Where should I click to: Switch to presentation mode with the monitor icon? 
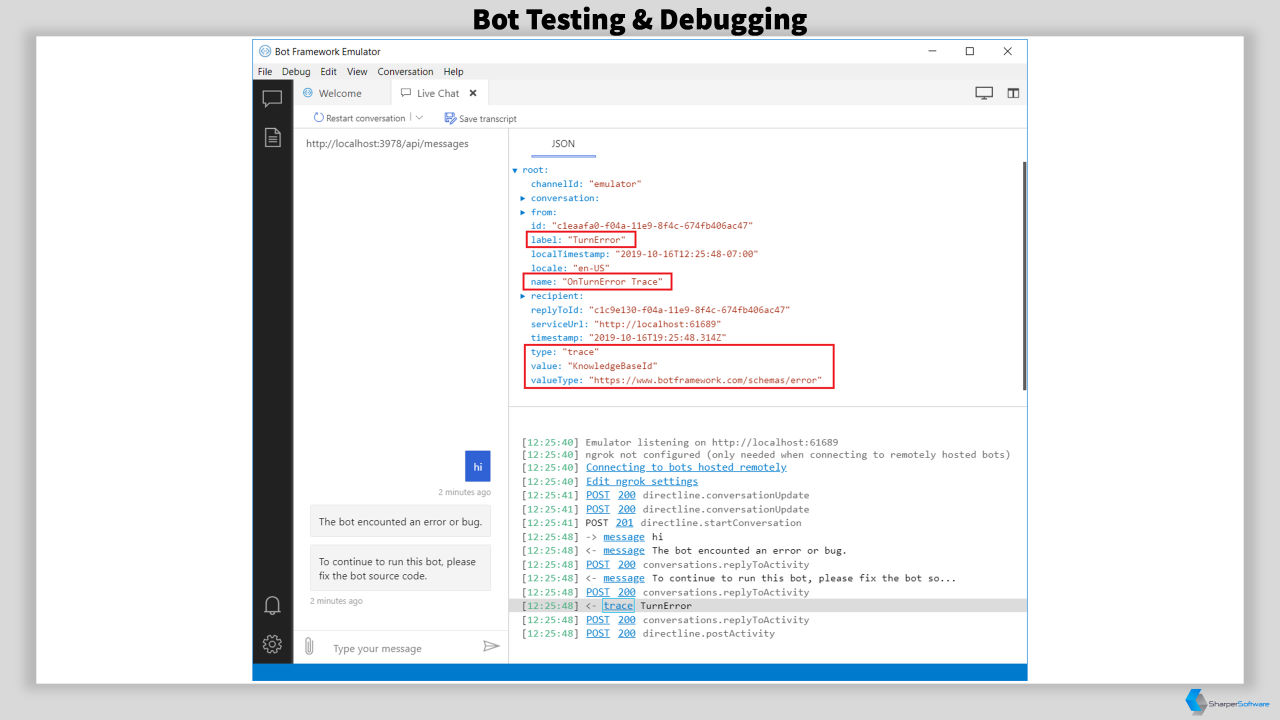(984, 93)
